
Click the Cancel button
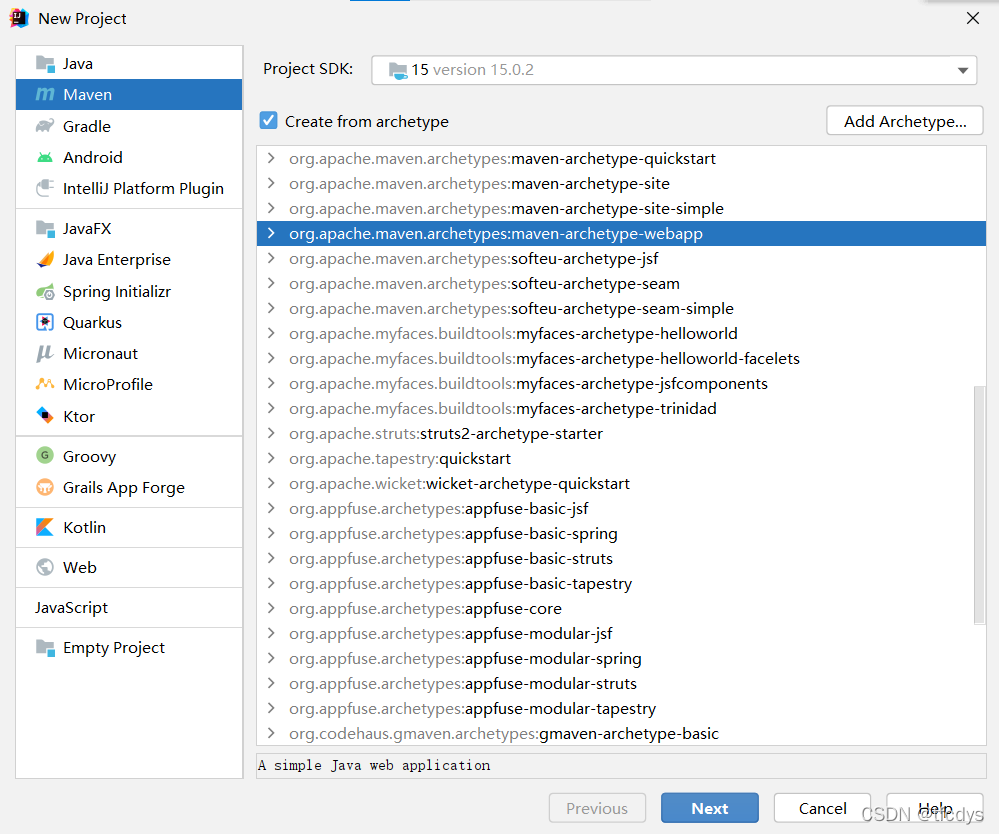point(823,808)
